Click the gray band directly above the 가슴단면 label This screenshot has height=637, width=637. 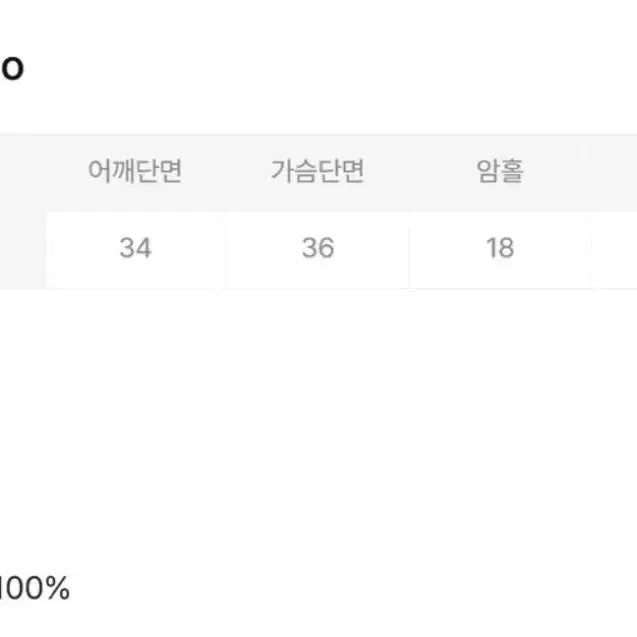[x=317, y=143]
